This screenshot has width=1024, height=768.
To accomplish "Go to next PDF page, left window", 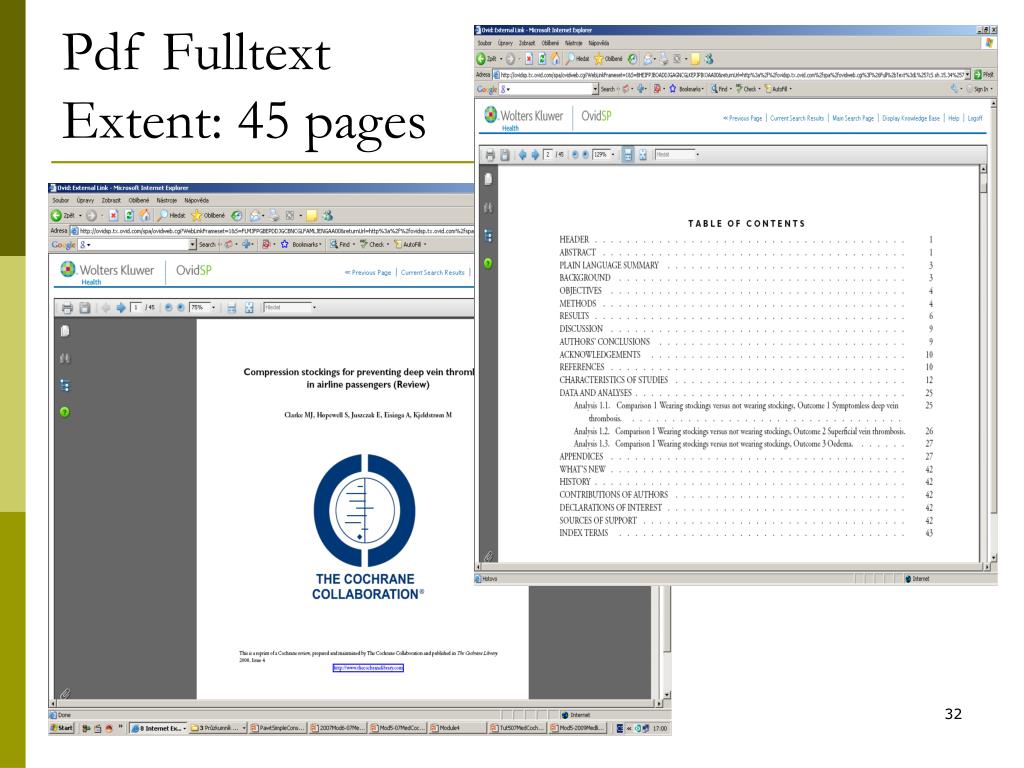I will [121, 308].
